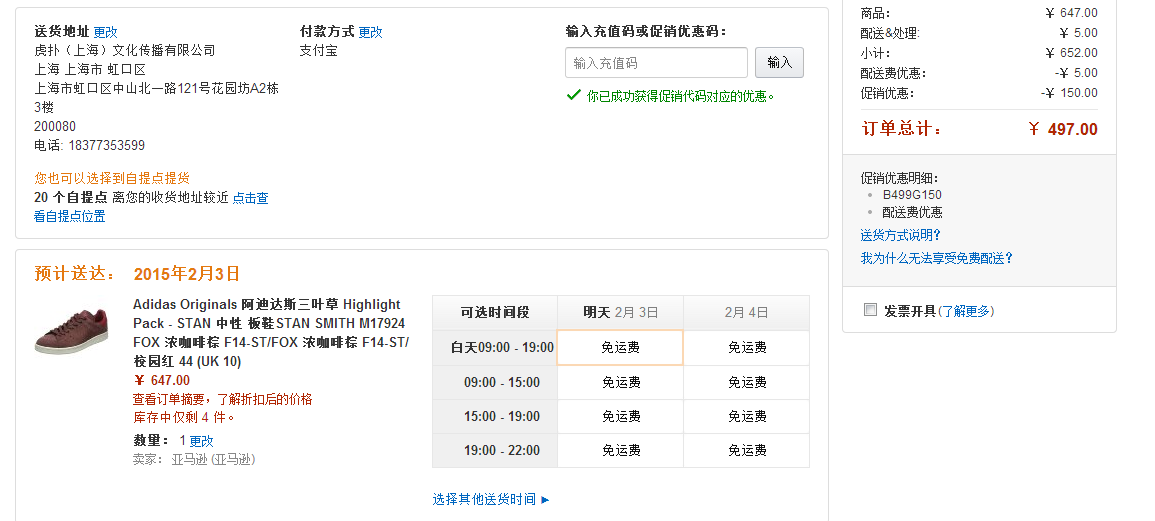Click product title Adidas Originals text
This screenshot has height=521, width=1155.
pos(271,332)
